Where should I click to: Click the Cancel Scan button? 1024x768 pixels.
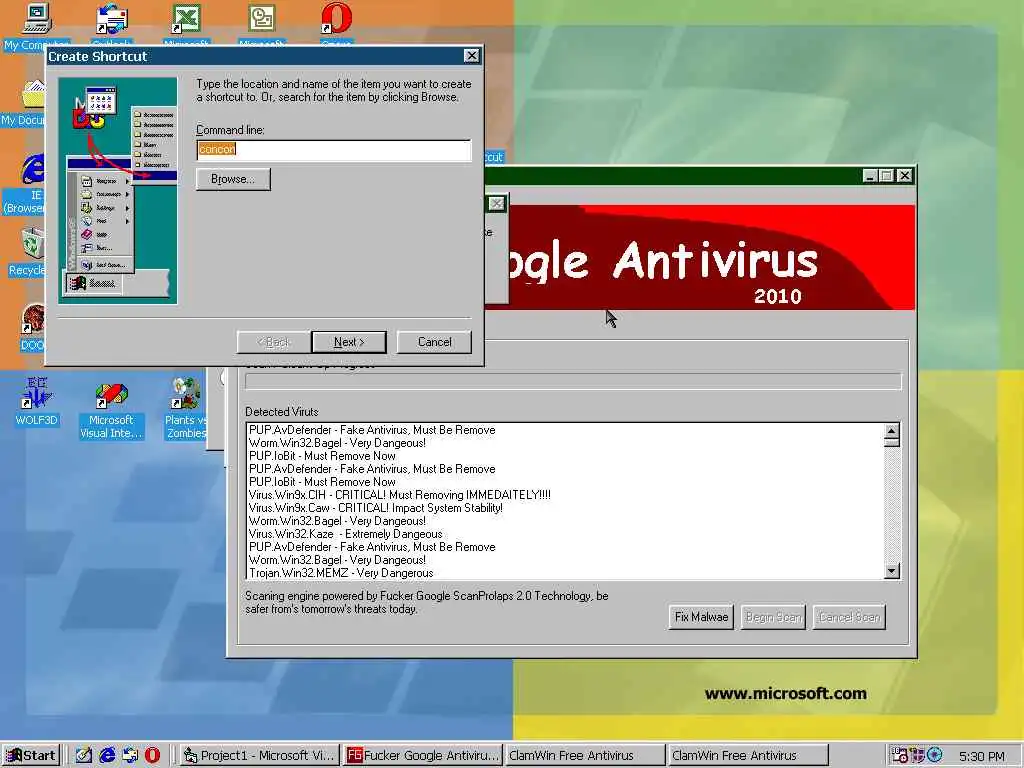[849, 616]
